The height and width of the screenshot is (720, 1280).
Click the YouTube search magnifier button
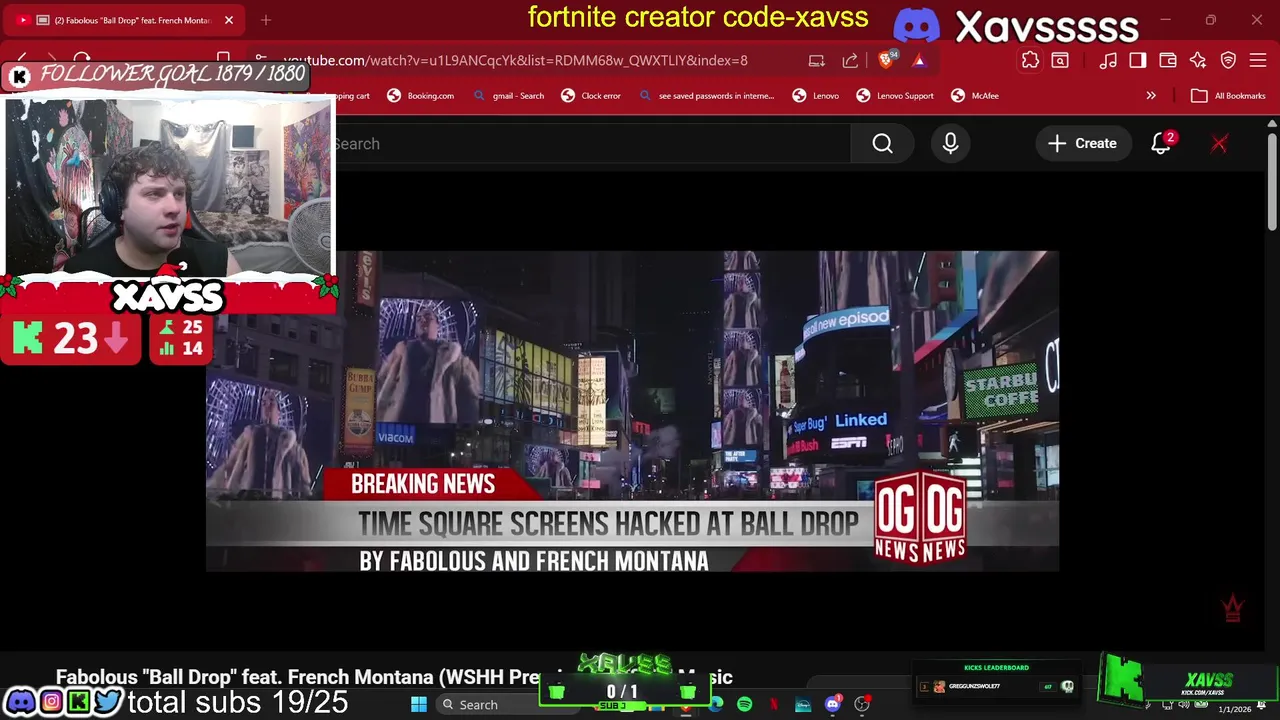pyautogui.click(x=882, y=144)
